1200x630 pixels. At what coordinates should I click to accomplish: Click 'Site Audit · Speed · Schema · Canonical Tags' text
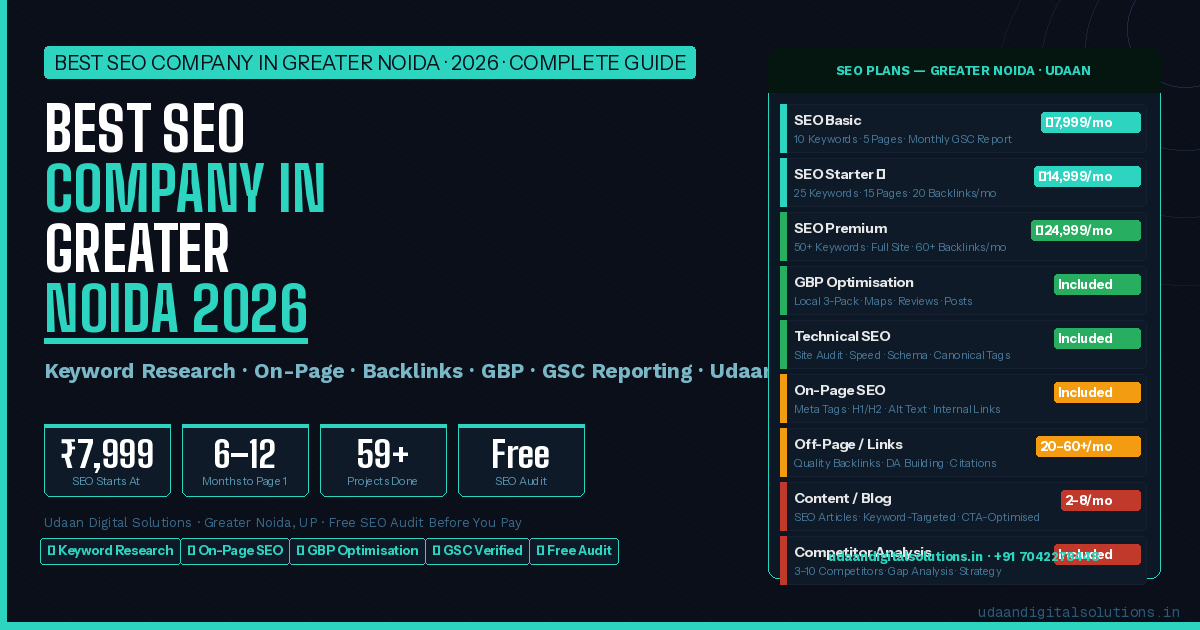tap(902, 355)
